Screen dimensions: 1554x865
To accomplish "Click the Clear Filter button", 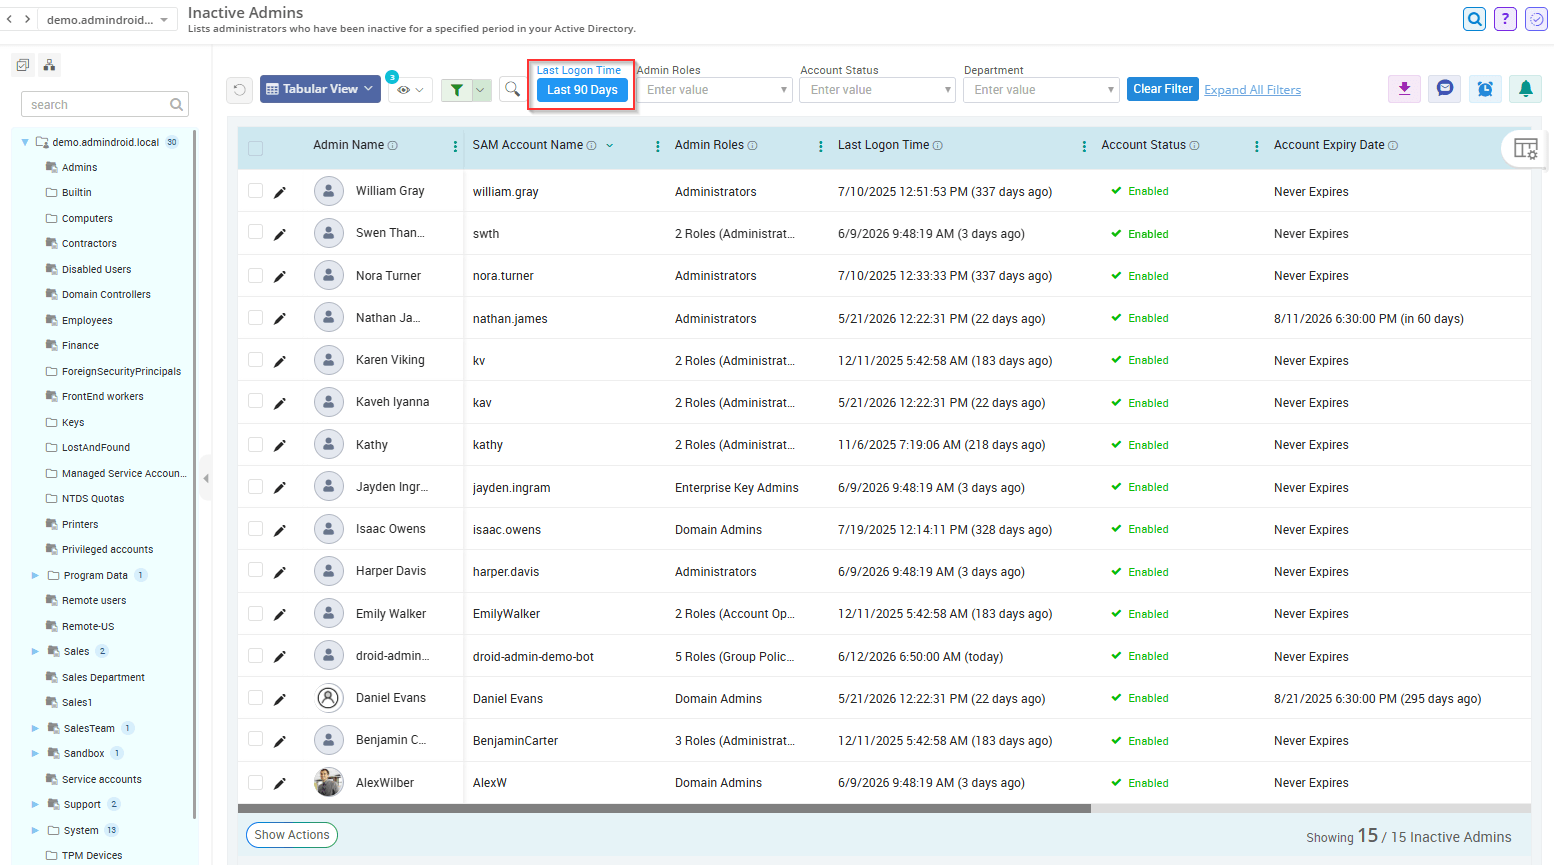I will point(1163,89).
